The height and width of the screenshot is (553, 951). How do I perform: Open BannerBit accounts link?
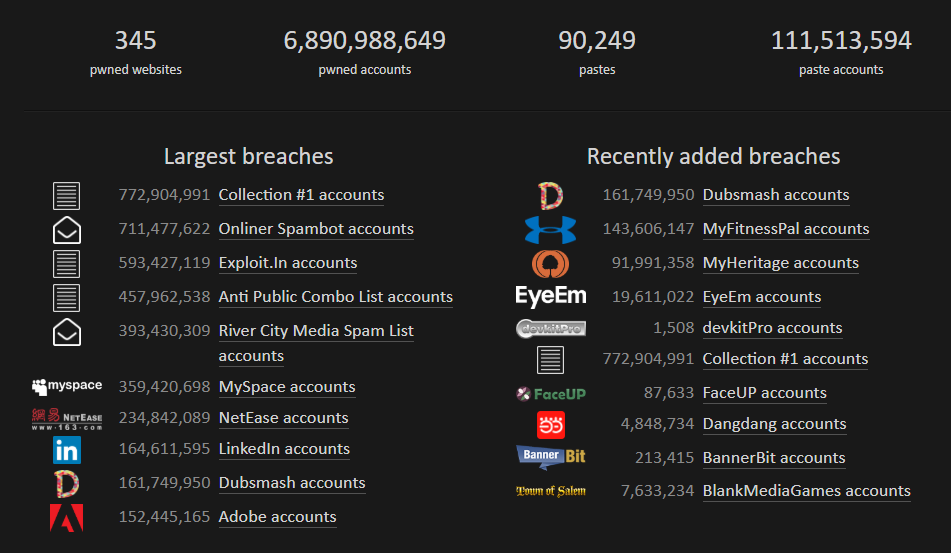point(774,458)
